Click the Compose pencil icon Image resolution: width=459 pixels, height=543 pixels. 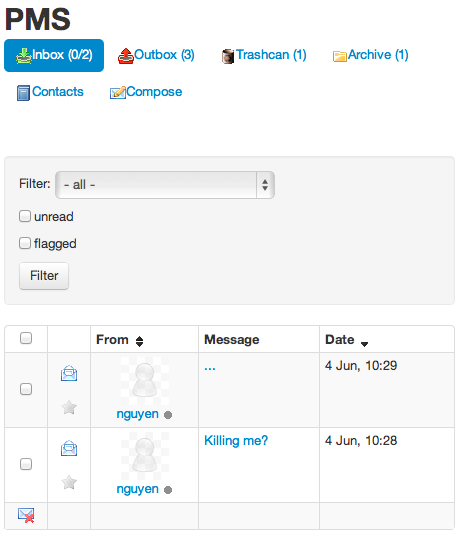pyautogui.click(x=118, y=92)
